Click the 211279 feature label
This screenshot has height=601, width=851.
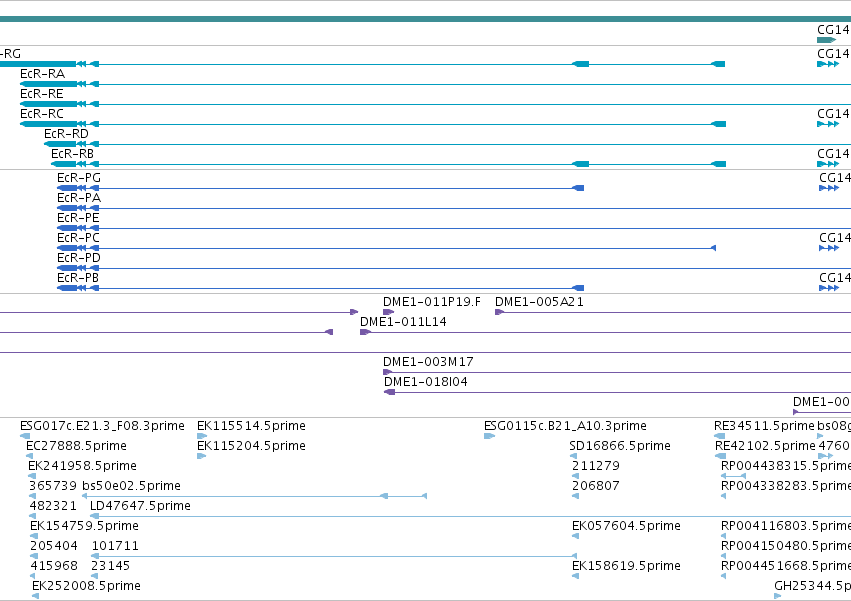[x=596, y=466]
